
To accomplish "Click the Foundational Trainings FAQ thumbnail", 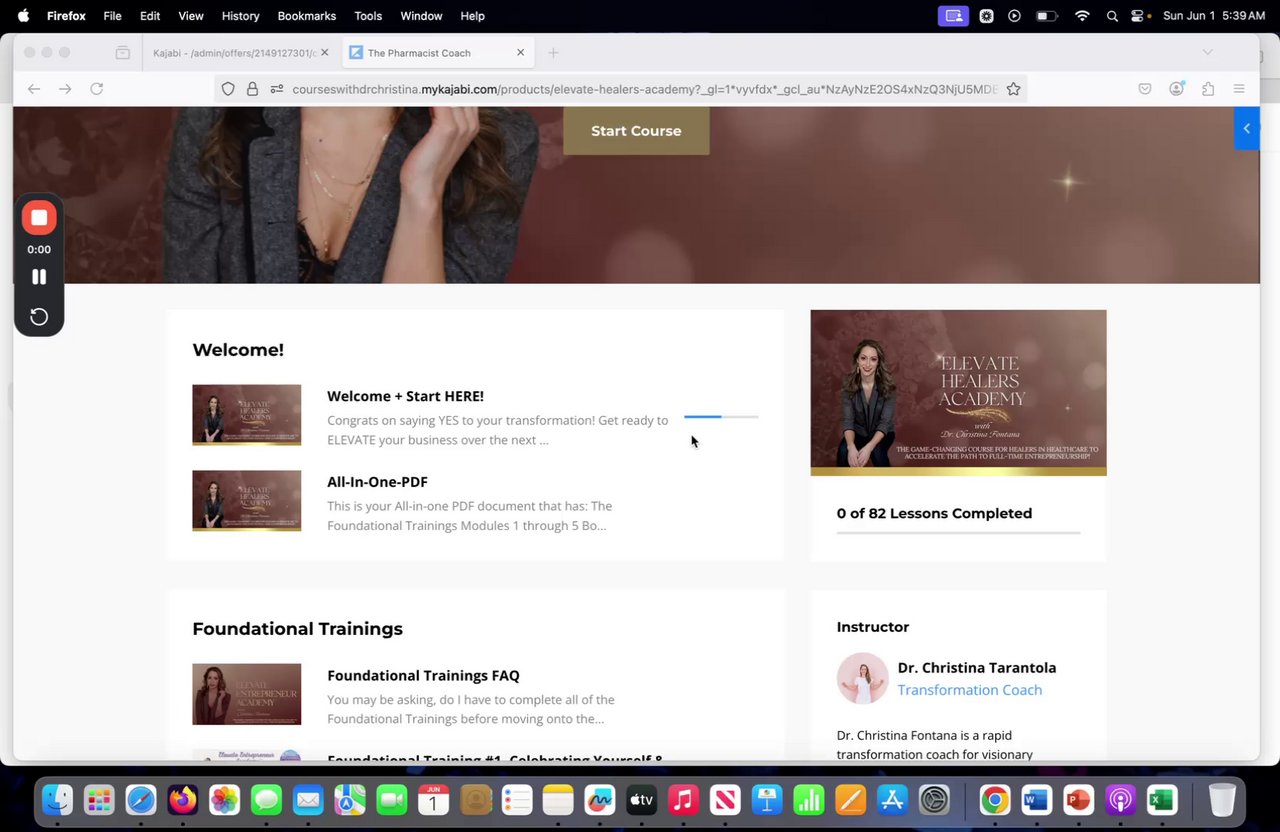I will [247, 694].
